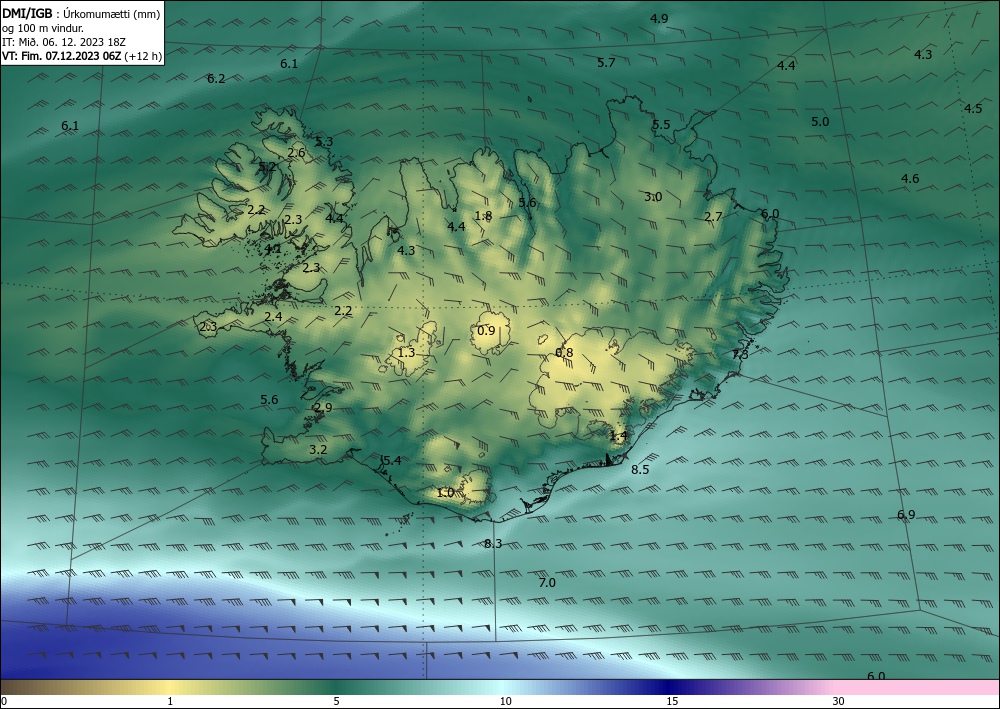Click the 6.2 precipitable water value
Viewport: 1000px width, 709px height.
[216, 78]
